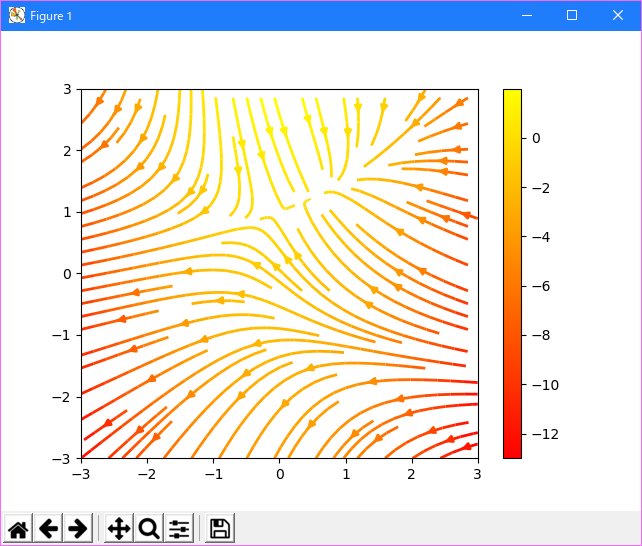Click the colorbar tick label -6

(541, 287)
